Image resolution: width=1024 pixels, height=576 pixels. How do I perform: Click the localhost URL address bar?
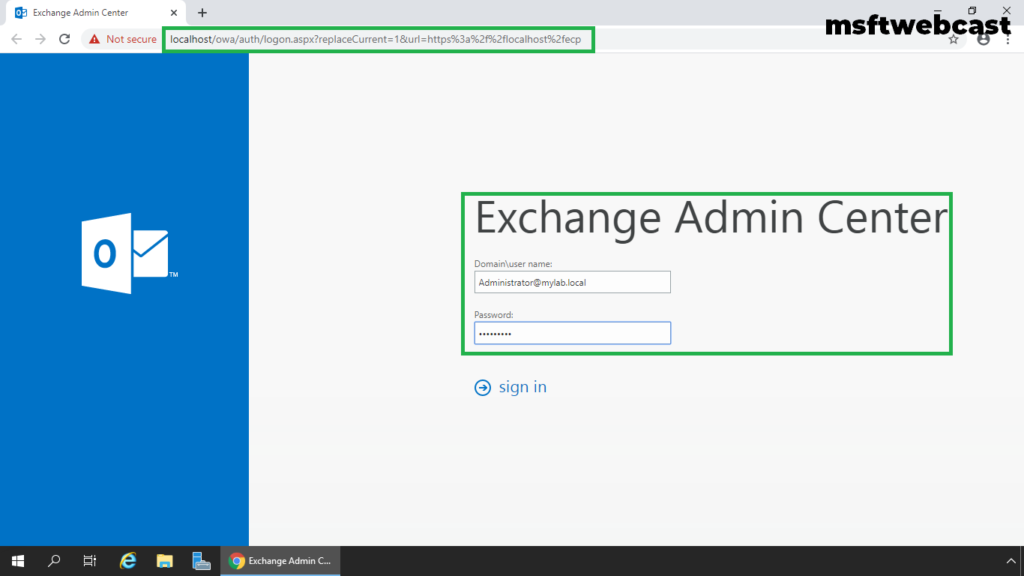377,39
